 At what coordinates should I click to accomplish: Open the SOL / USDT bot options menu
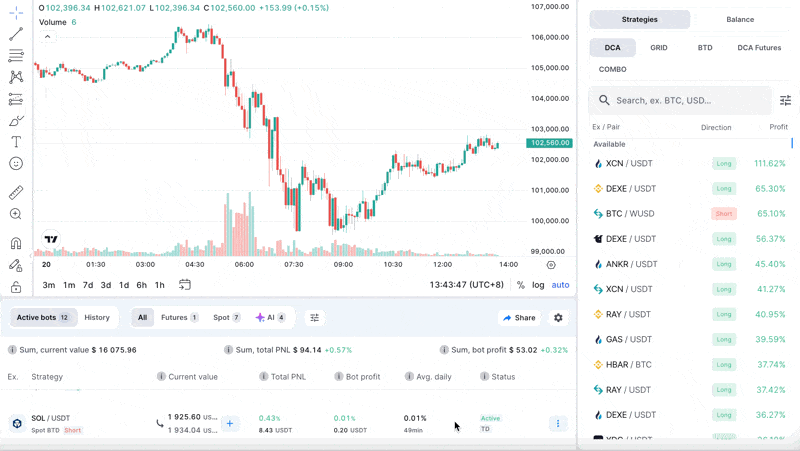tap(558, 424)
